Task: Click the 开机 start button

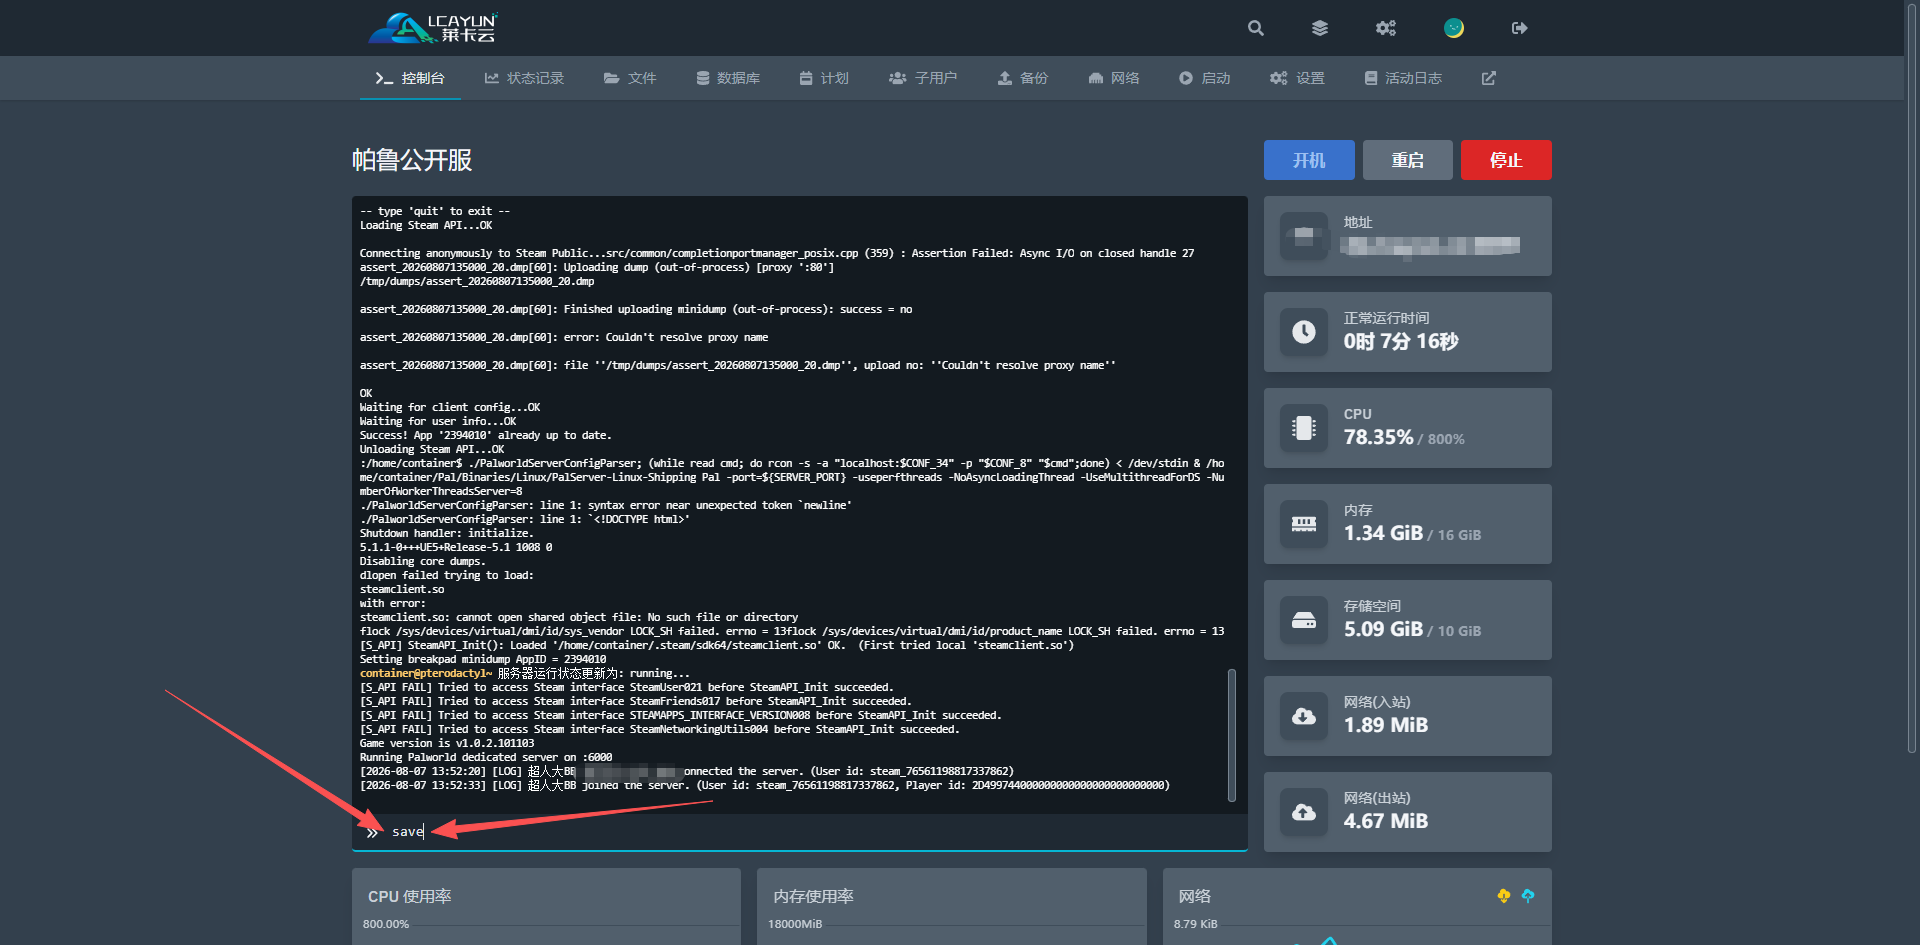Action: click(x=1309, y=160)
